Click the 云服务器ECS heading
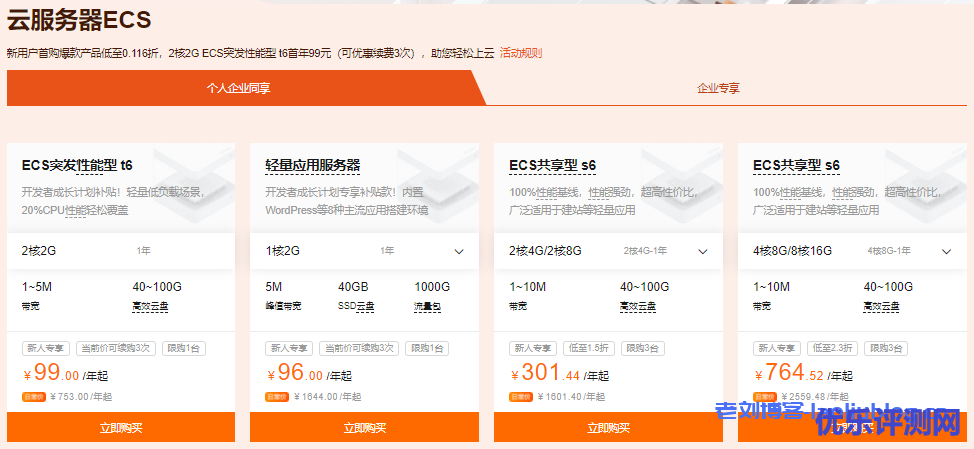The height and width of the screenshot is (449, 974). point(79,20)
